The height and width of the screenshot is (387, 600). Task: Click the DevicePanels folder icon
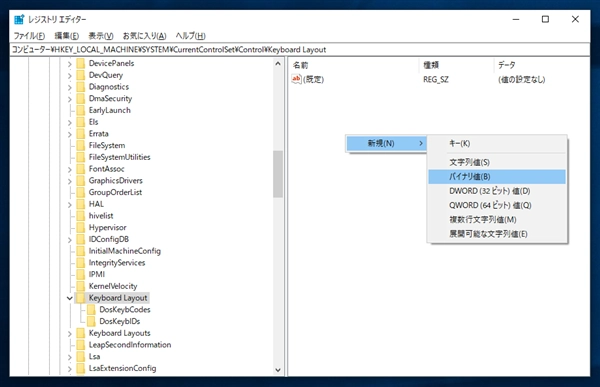80,64
